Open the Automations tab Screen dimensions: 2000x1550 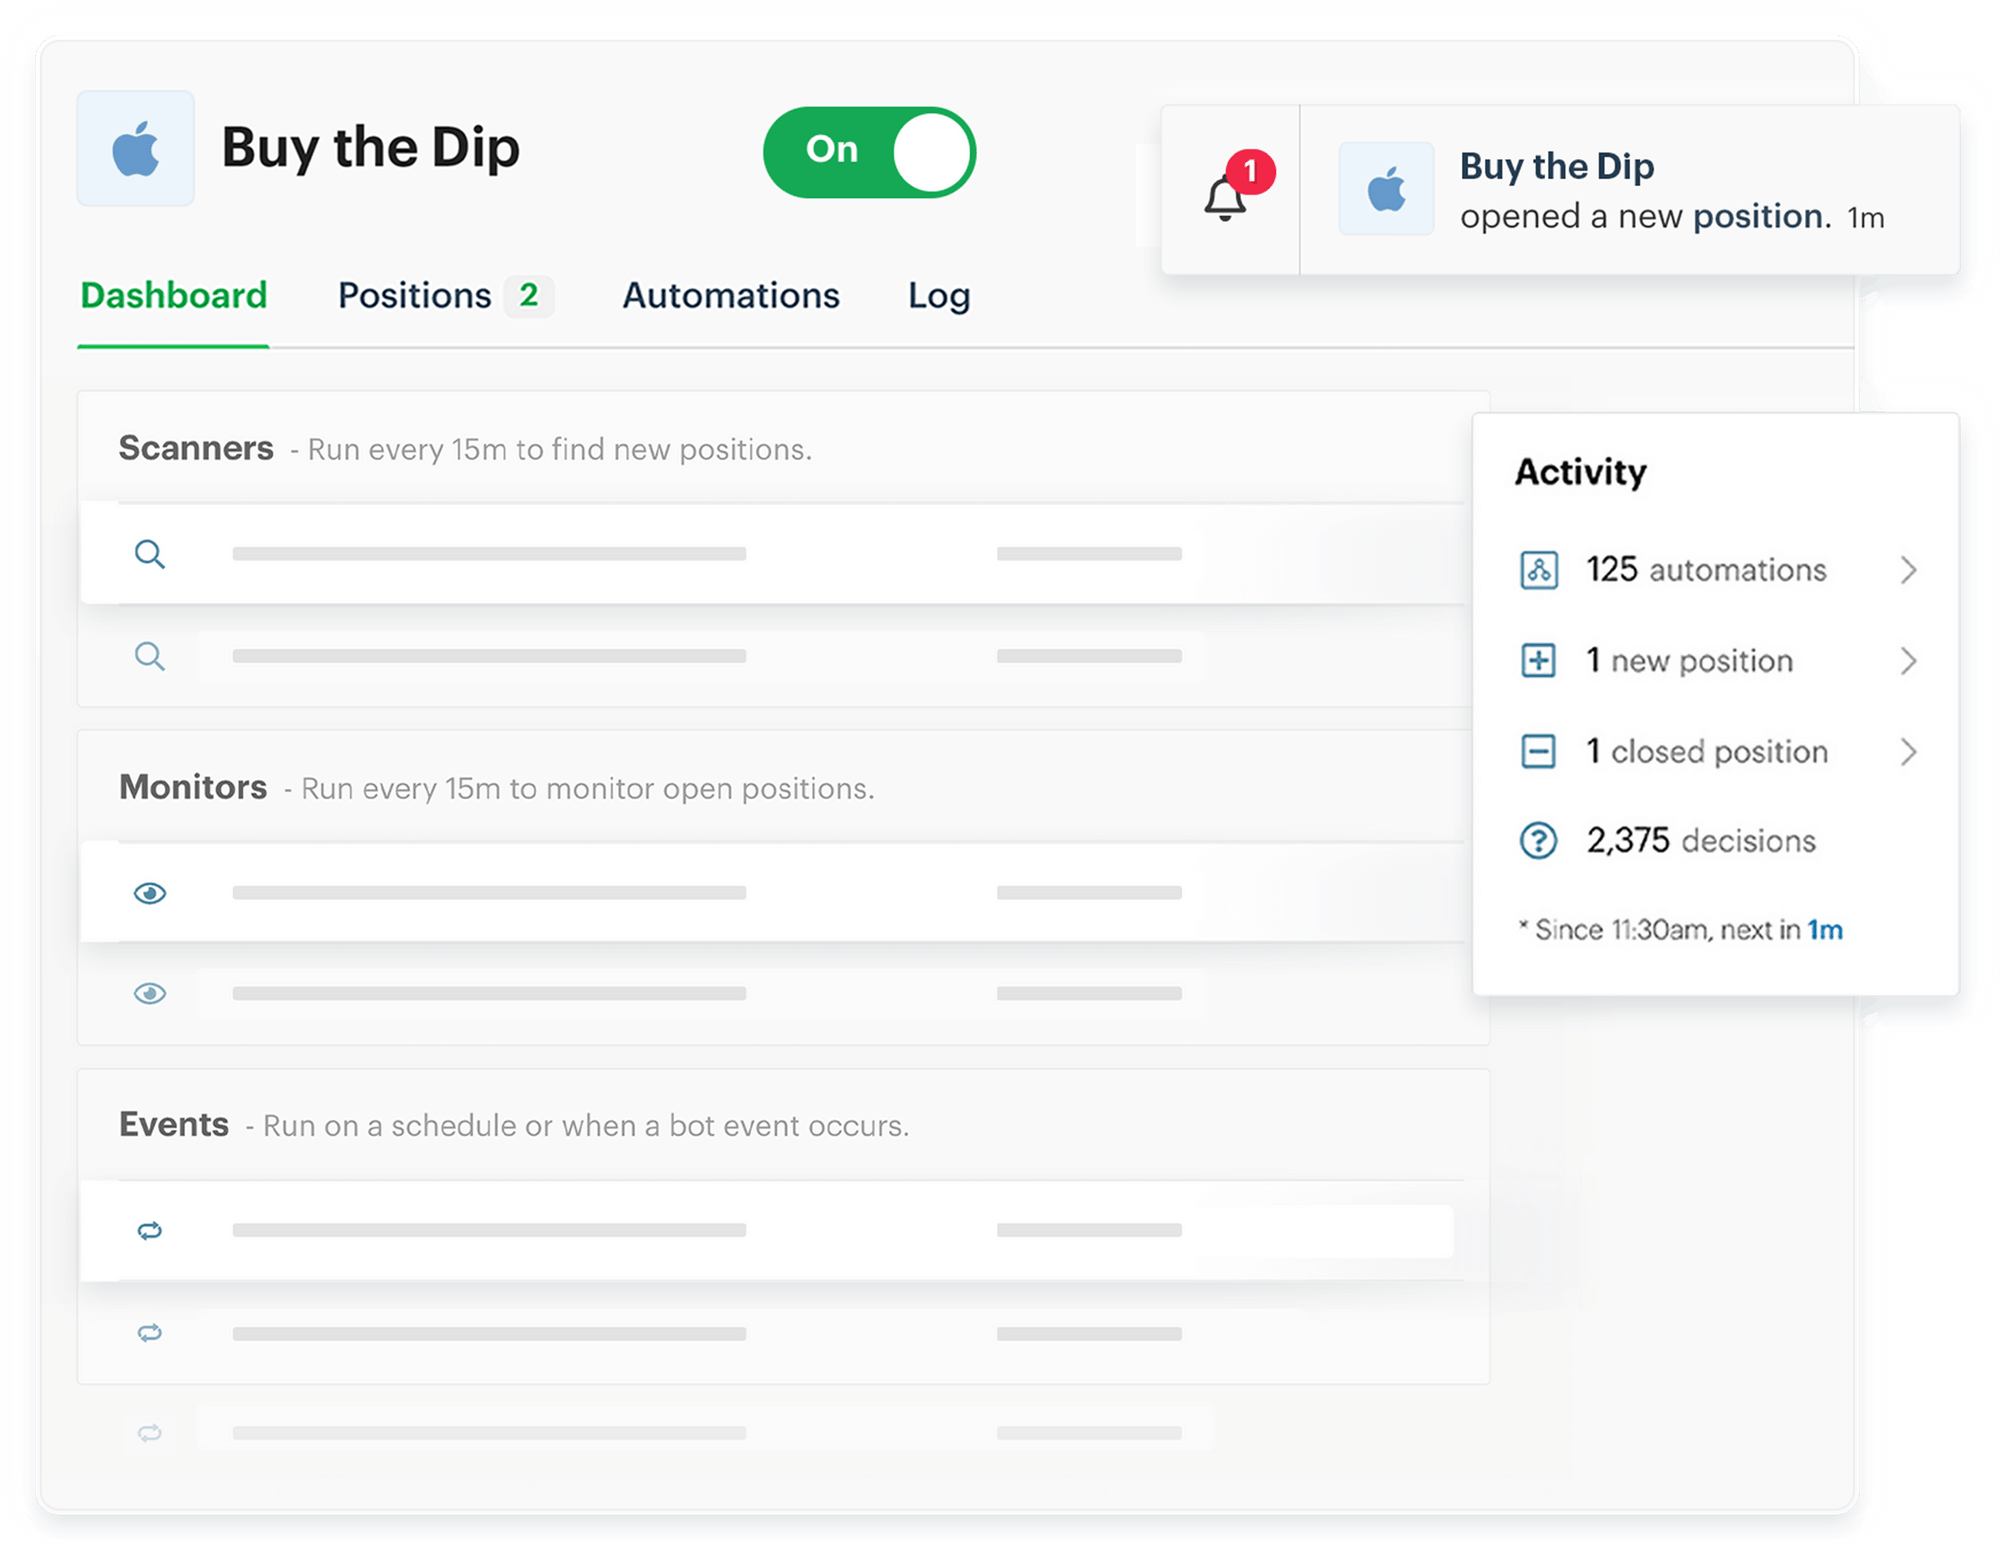[x=732, y=295]
